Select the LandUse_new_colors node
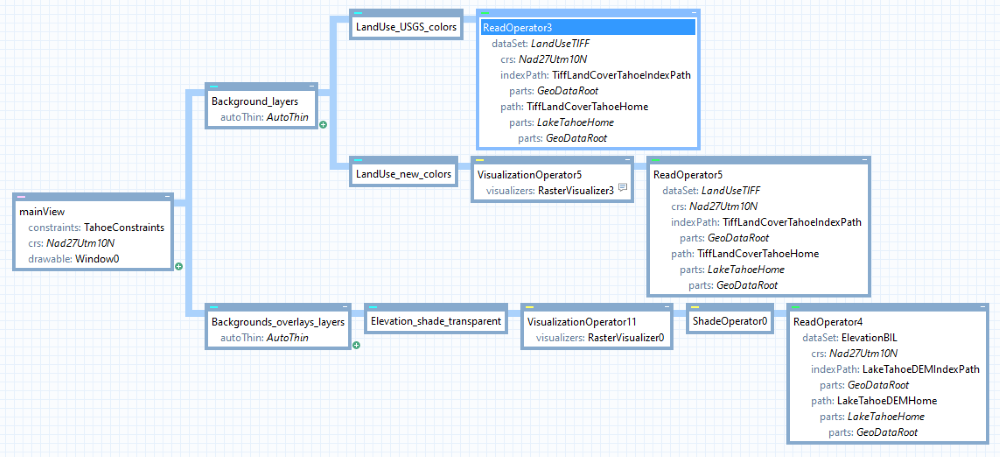Viewport: 1000px width, 457px height. [x=405, y=174]
